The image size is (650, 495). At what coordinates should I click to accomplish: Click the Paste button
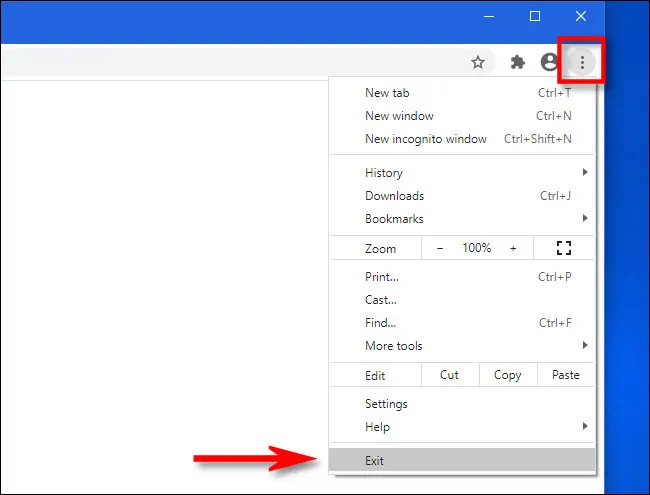pos(565,375)
